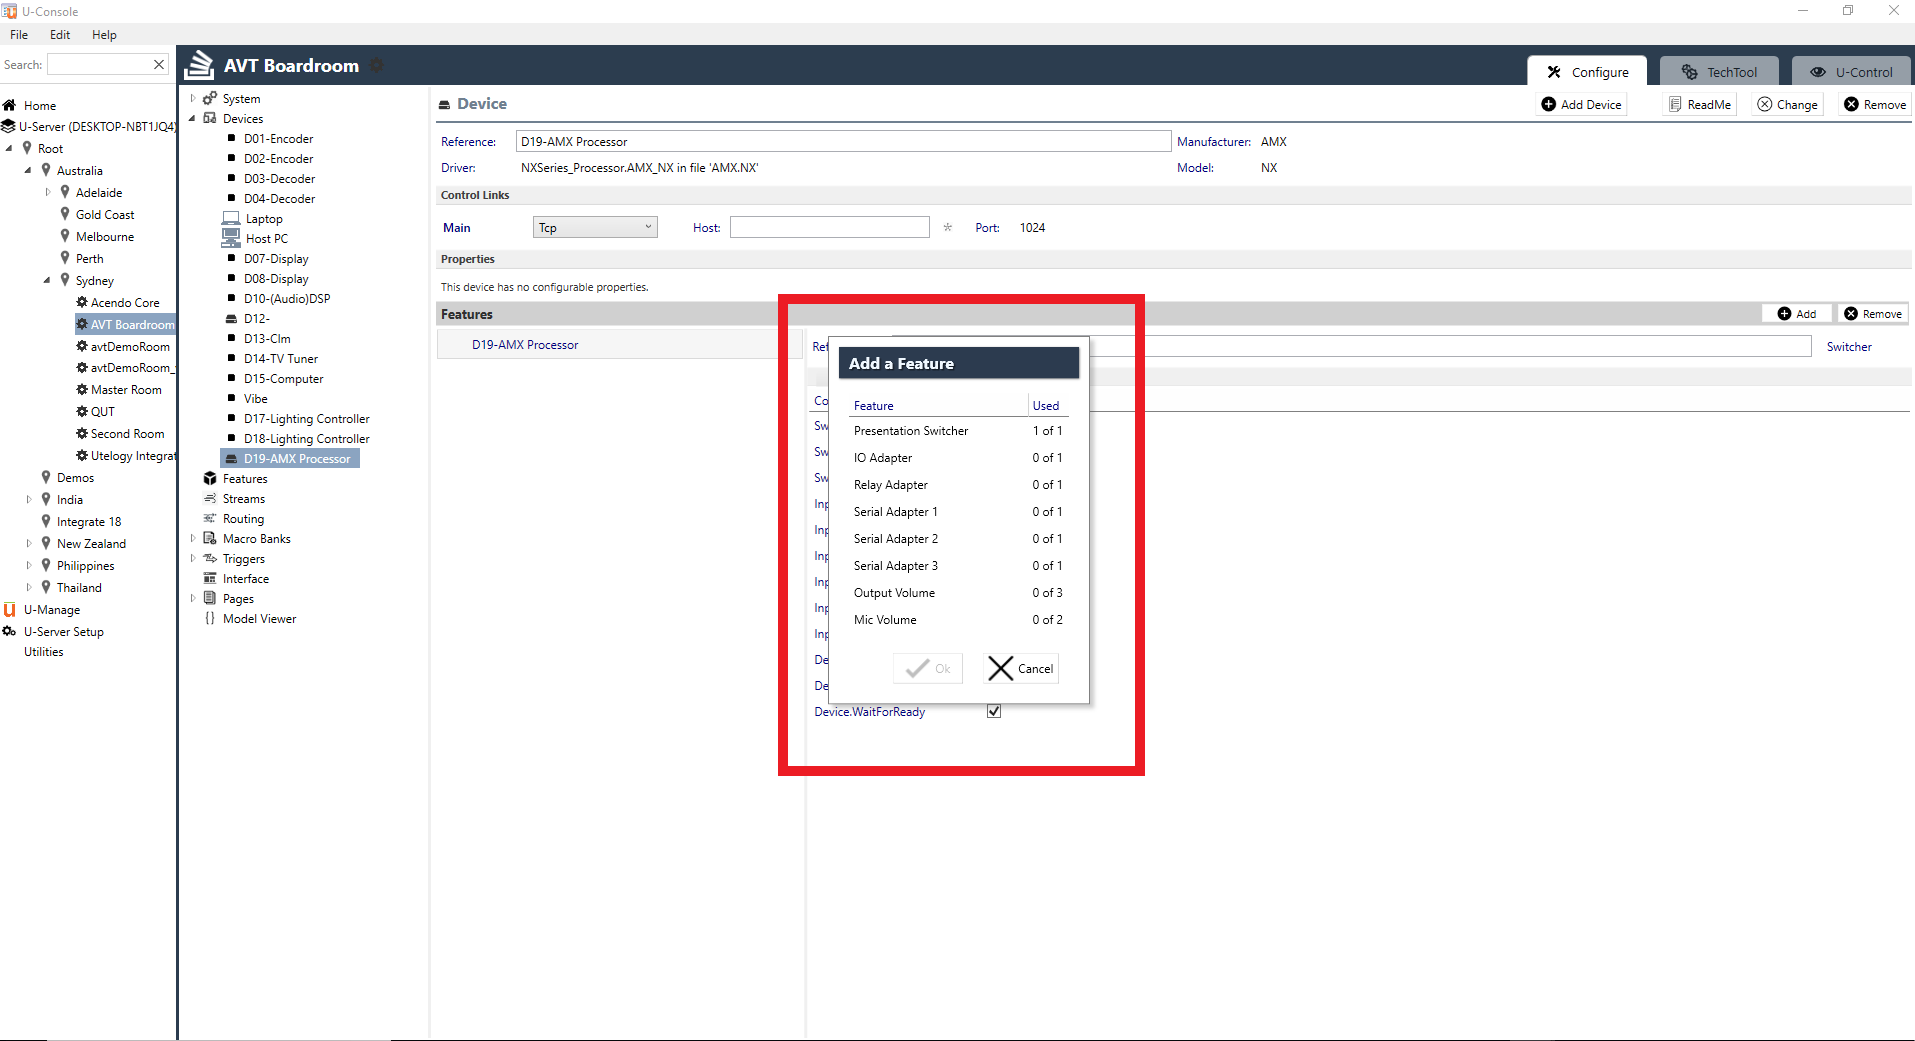Toggle the Device.WaitForReady checkbox
The width and height of the screenshot is (1915, 1041).
pyautogui.click(x=993, y=711)
